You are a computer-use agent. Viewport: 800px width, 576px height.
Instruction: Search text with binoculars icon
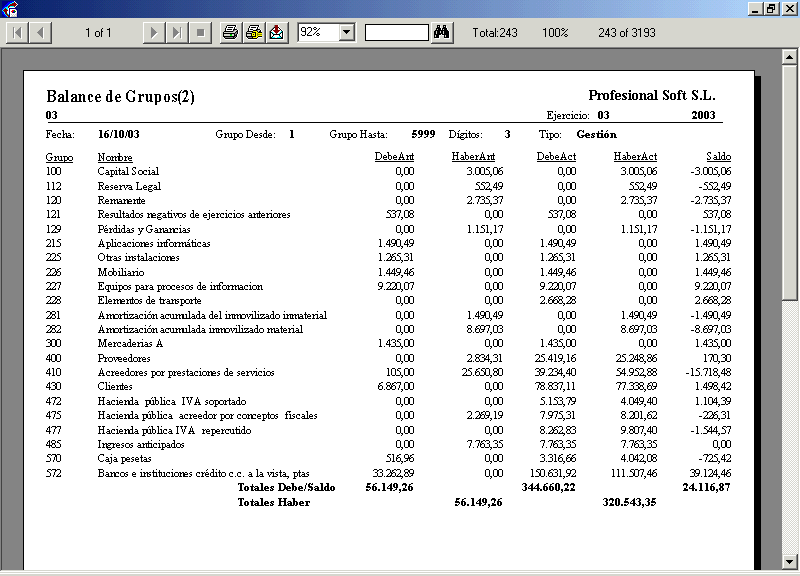(443, 33)
